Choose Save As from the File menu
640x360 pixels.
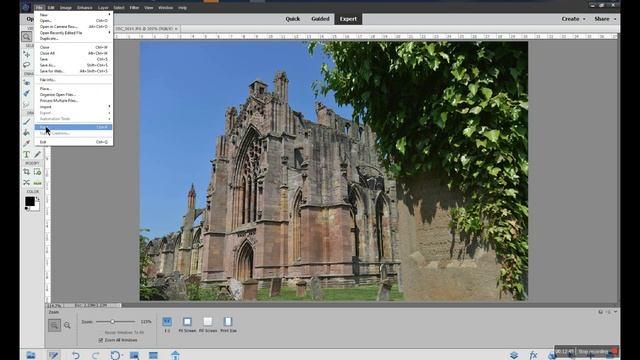click(x=73, y=65)
